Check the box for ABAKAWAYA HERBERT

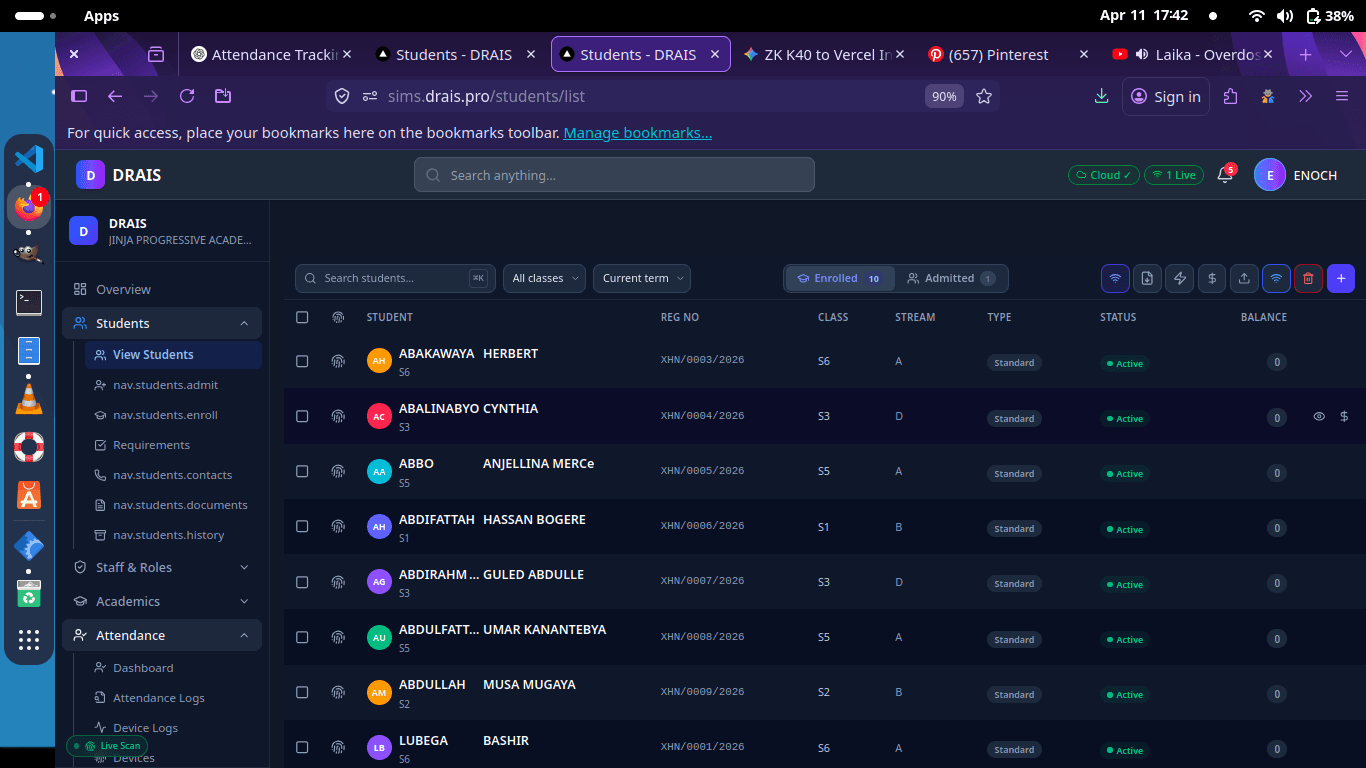point(302,361)
